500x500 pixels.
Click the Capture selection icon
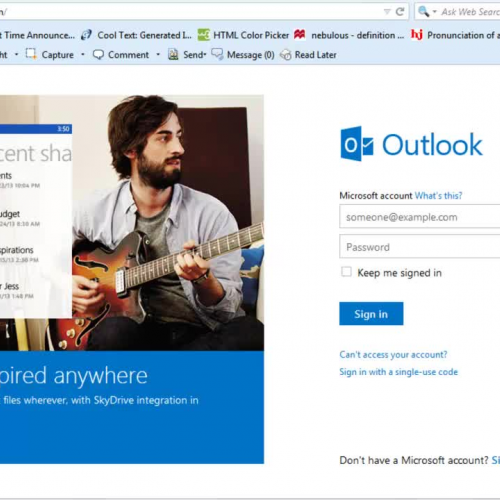(31, 54)
